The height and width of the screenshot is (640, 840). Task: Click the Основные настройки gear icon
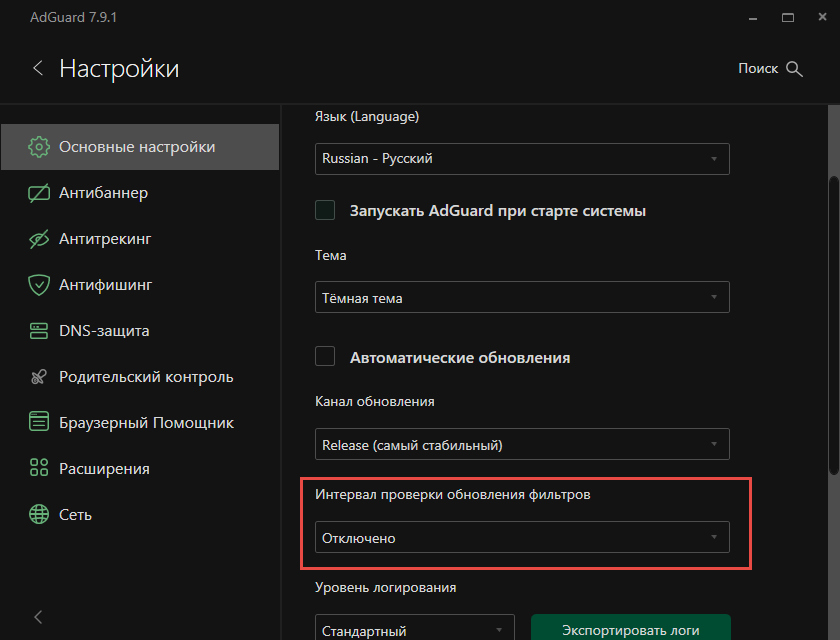coord(39,147)
